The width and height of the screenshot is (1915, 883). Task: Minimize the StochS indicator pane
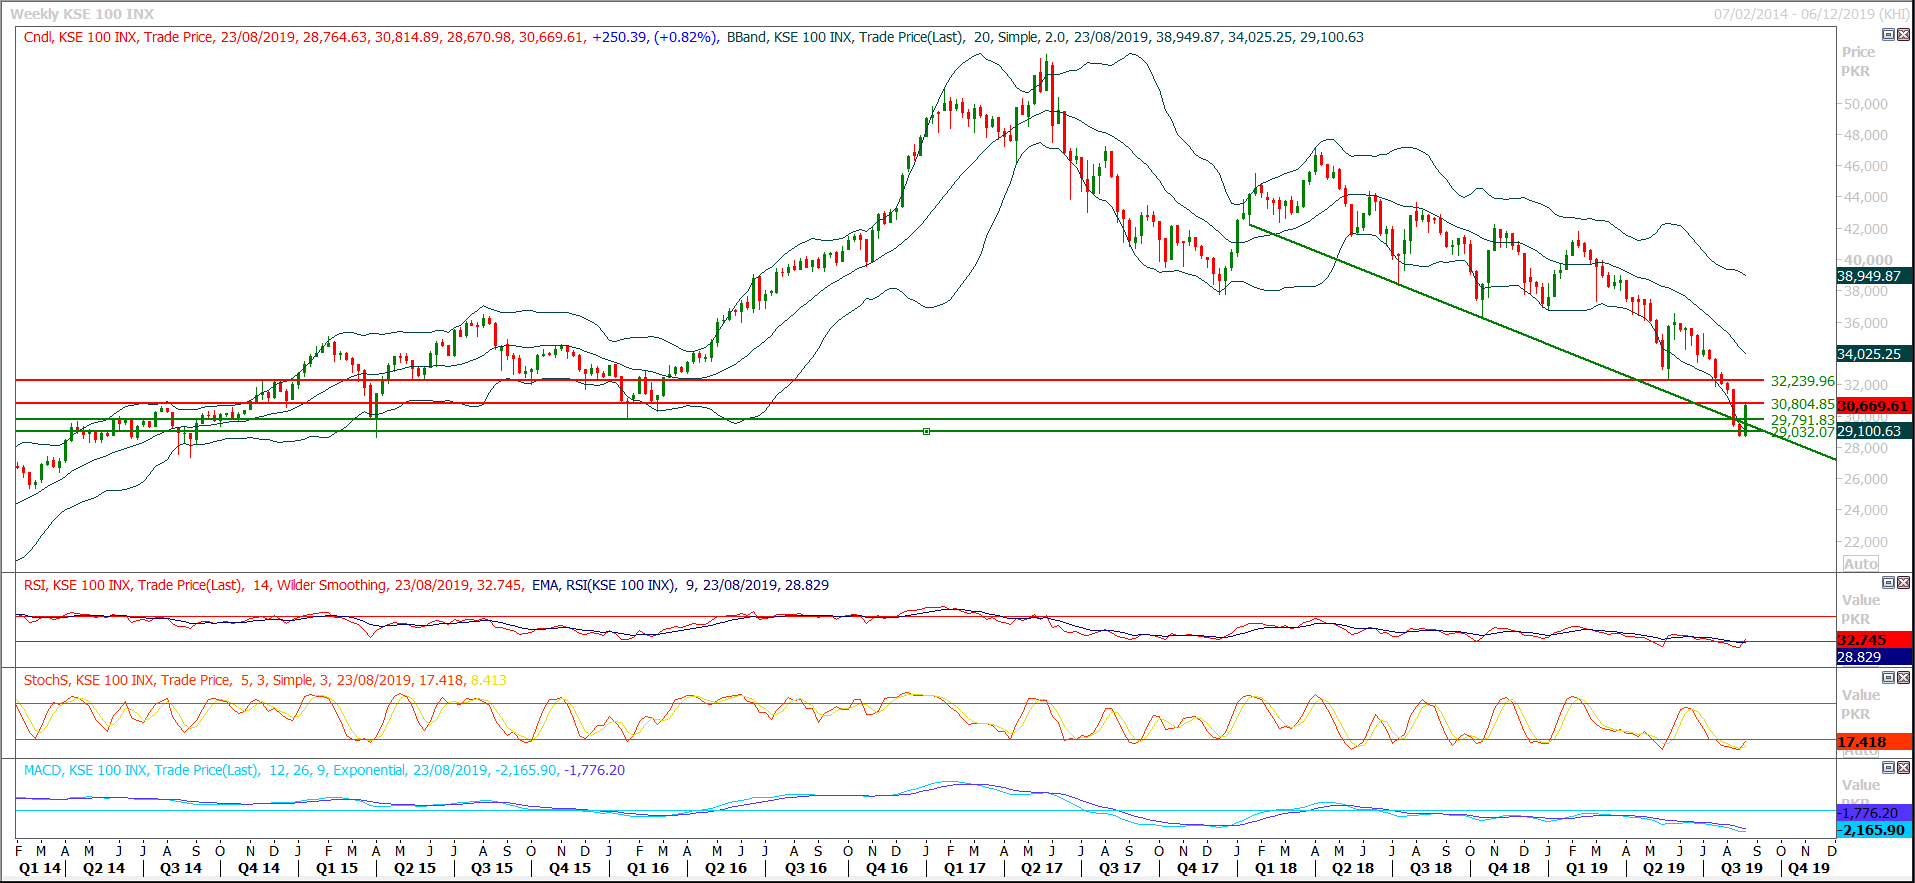tap(1888, 677)
